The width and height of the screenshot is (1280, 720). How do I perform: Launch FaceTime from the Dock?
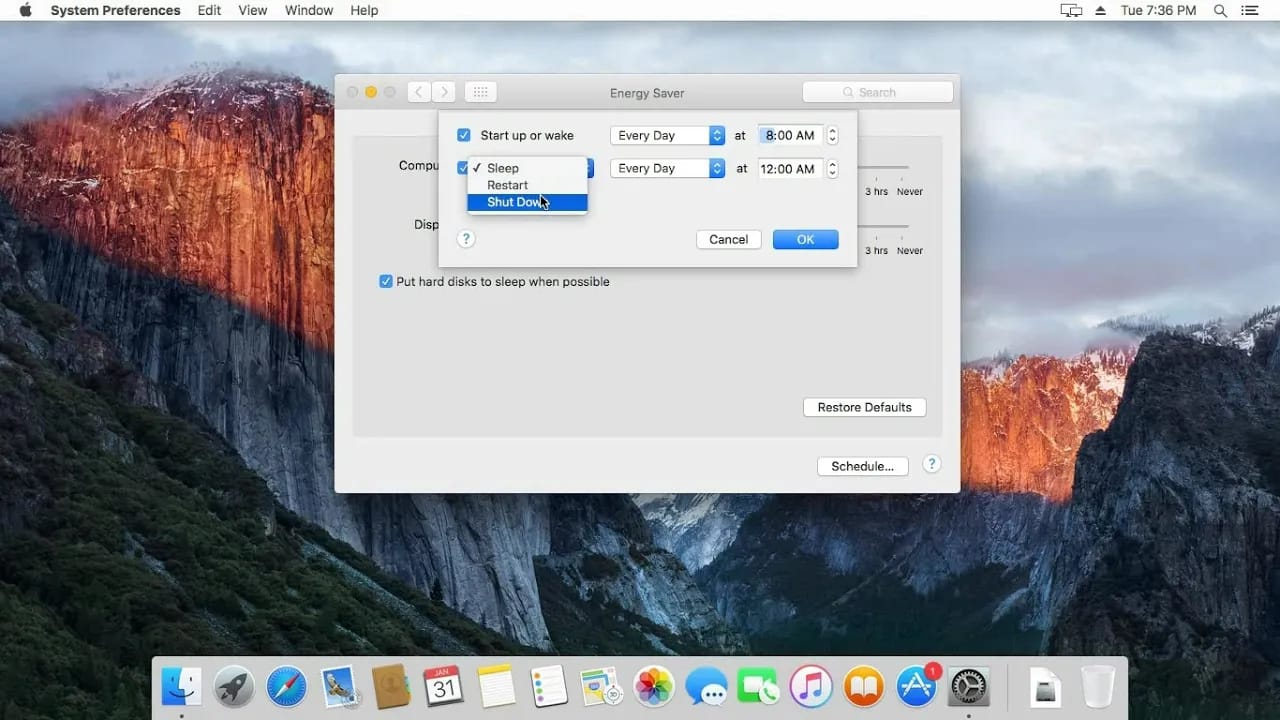pyautogui.click(x=758, y=687)
